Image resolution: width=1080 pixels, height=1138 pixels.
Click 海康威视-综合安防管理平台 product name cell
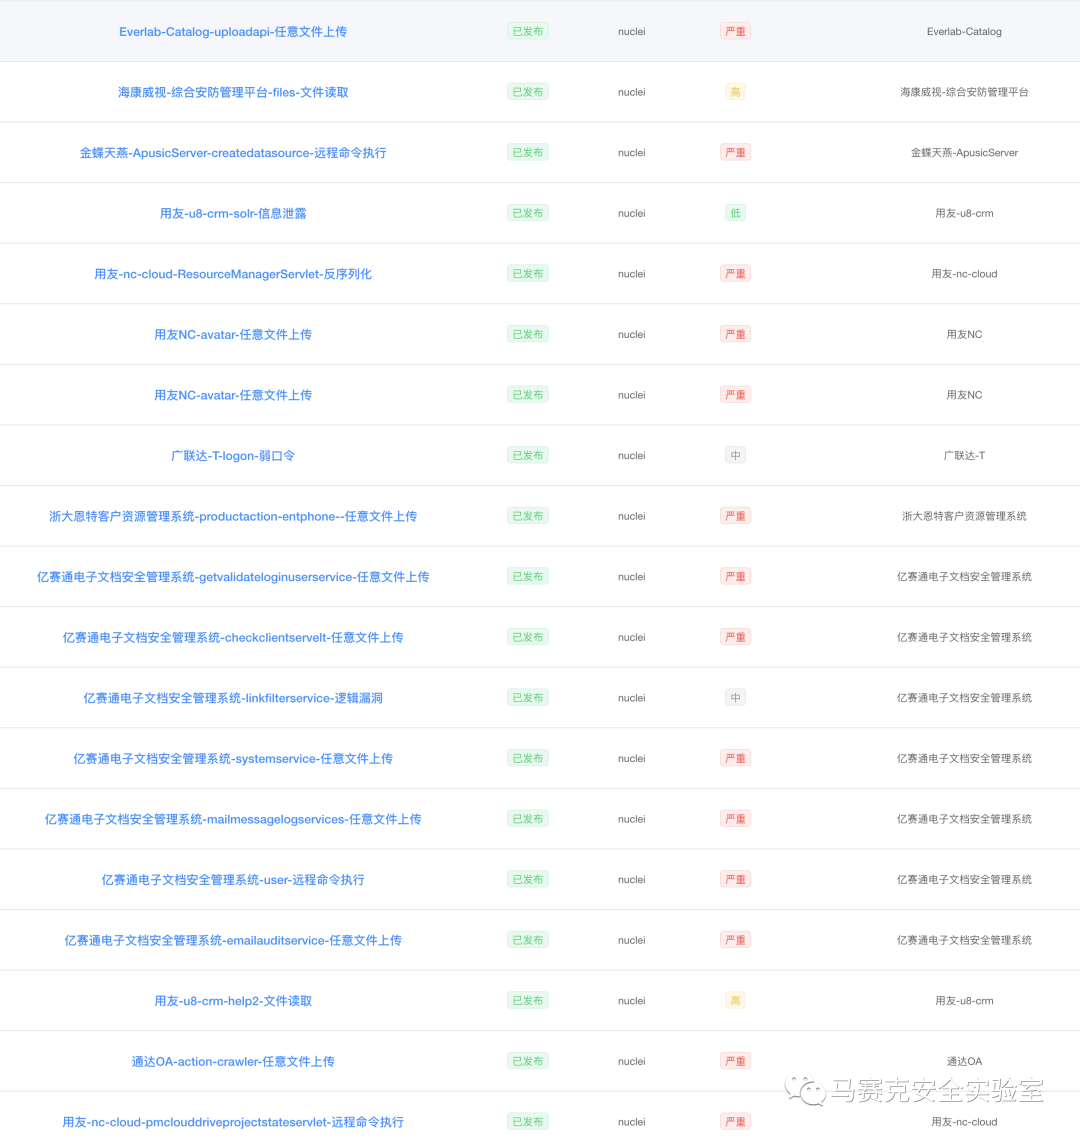(x=964, y=92)
